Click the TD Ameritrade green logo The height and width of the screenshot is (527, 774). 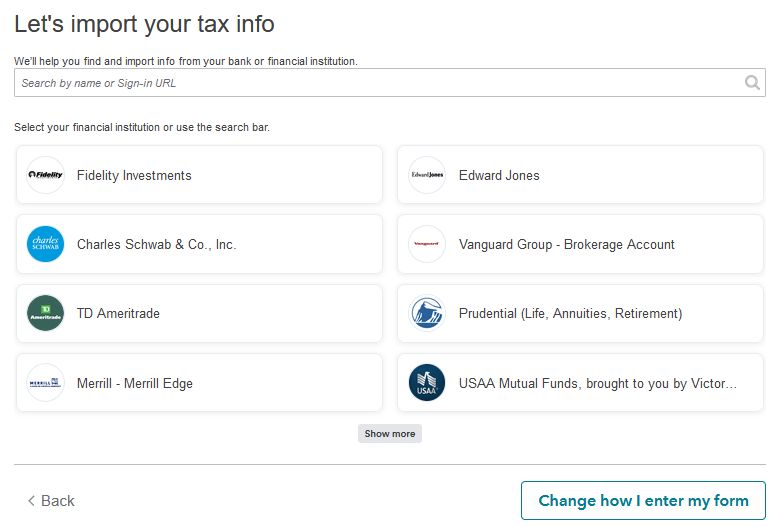45,313
